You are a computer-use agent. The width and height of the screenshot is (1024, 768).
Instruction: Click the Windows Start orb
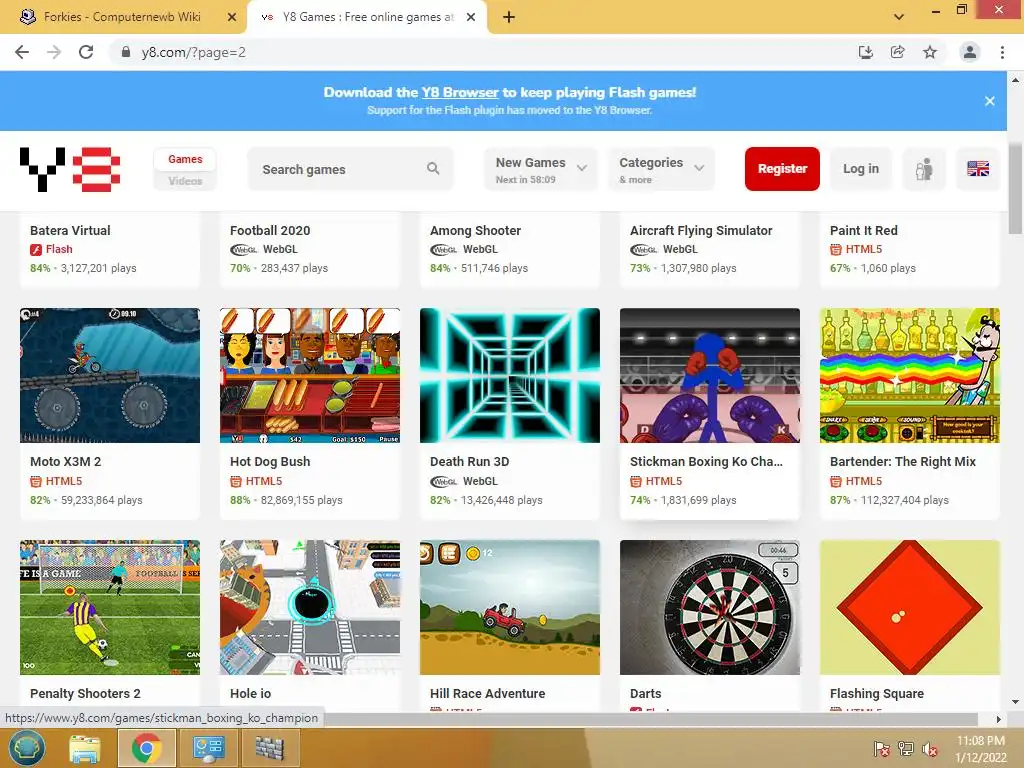click(27, 748)
